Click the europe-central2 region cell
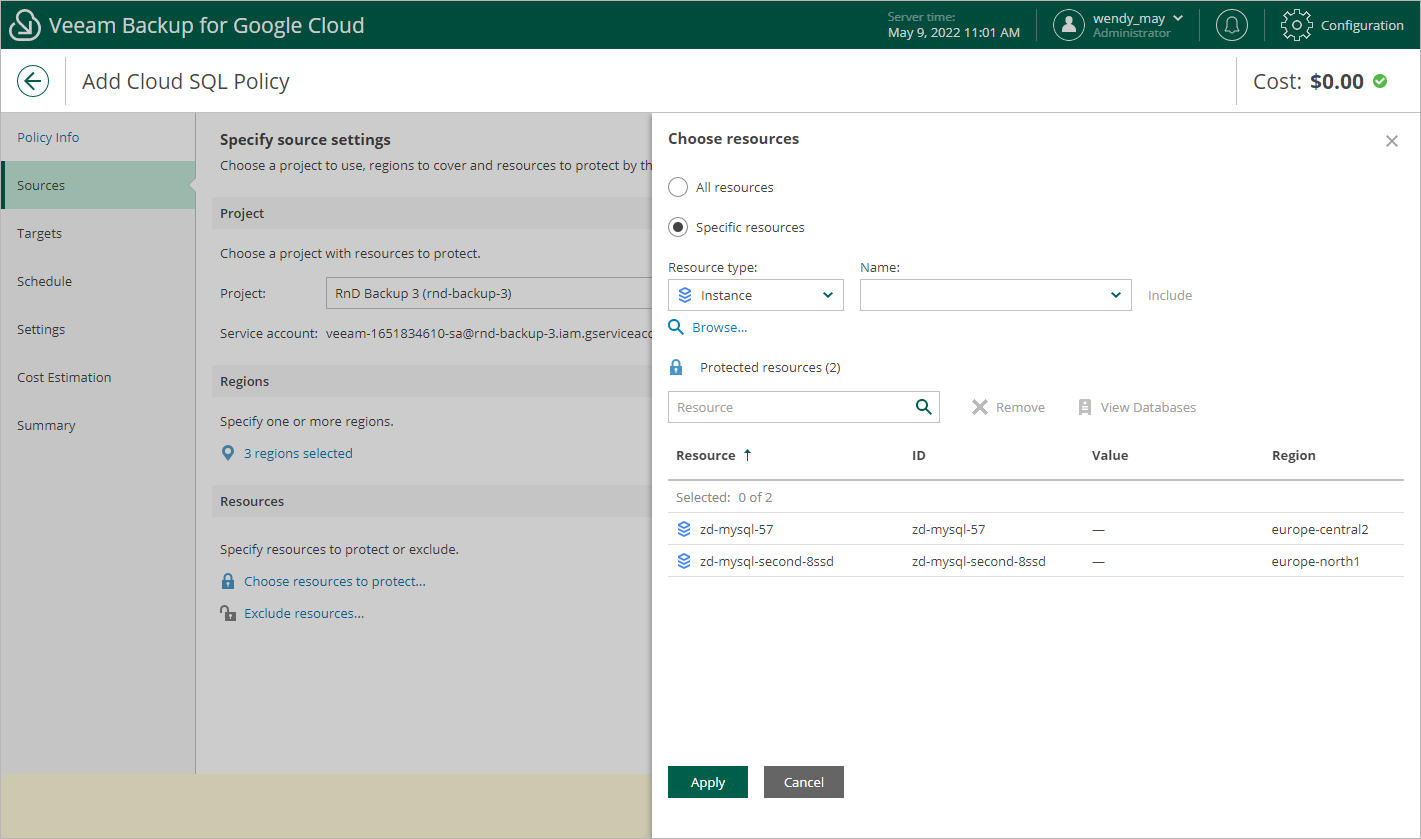 click(1320, 529)
